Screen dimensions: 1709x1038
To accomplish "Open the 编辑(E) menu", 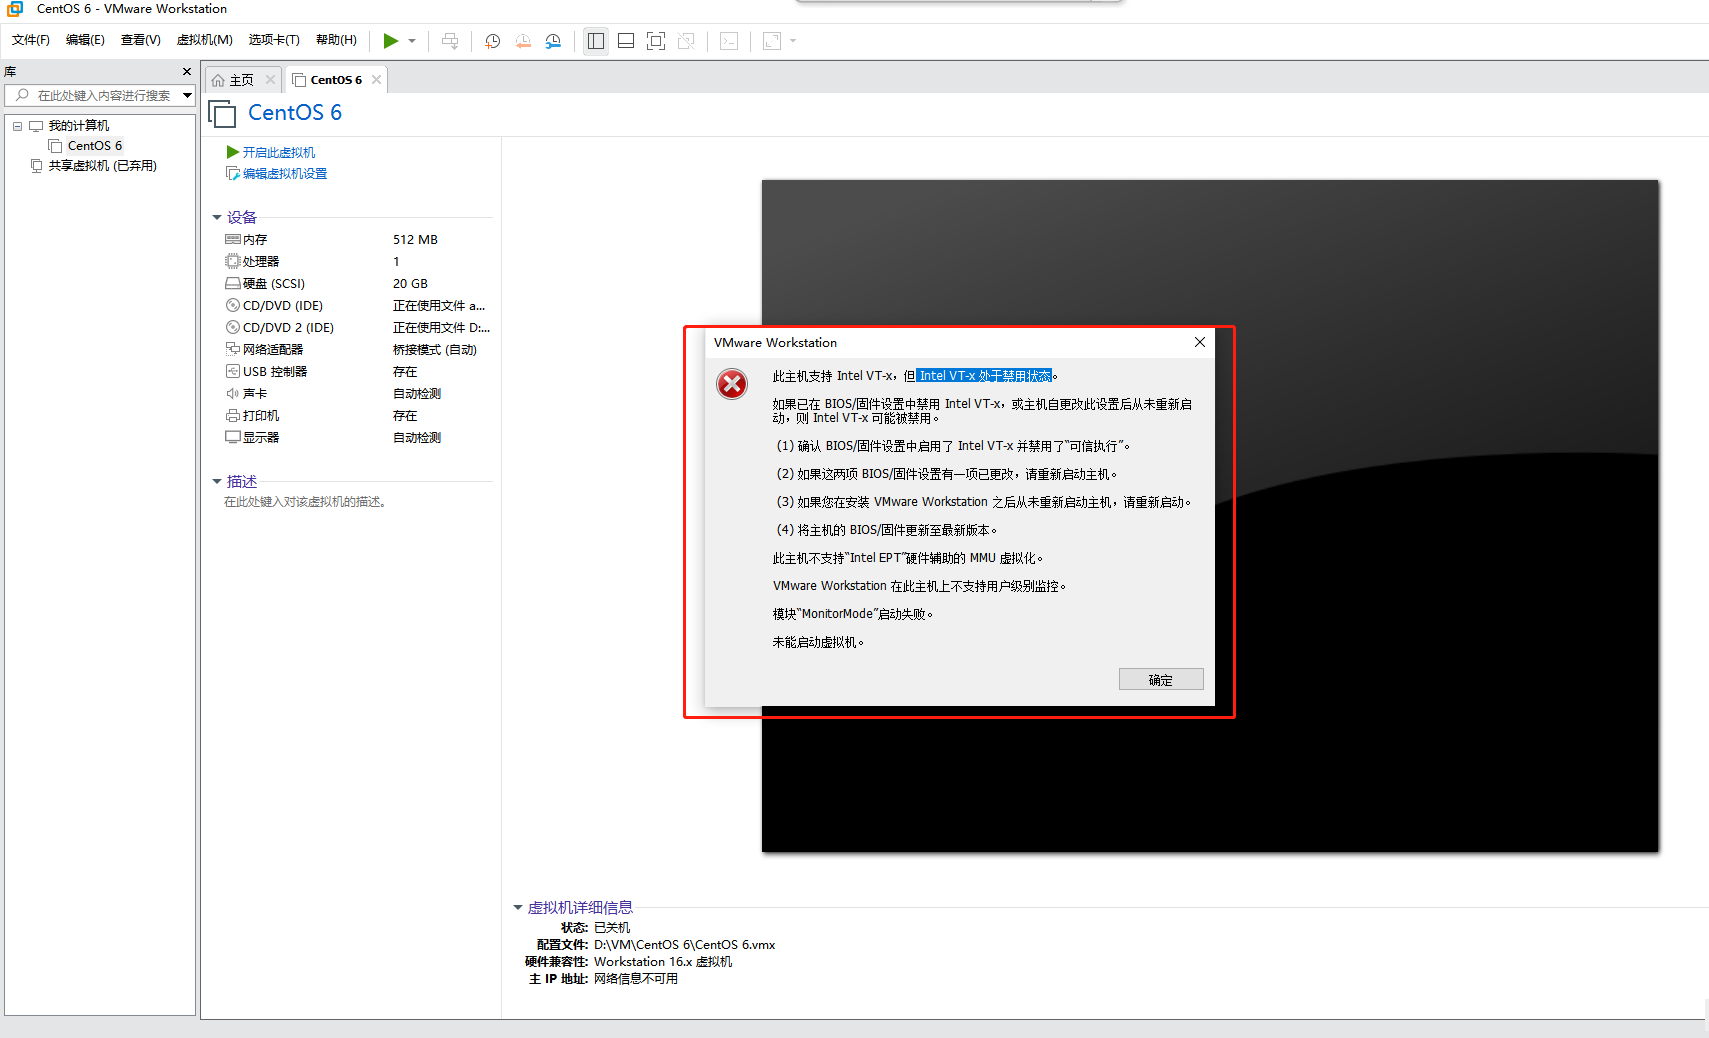I will coord(85,40).
